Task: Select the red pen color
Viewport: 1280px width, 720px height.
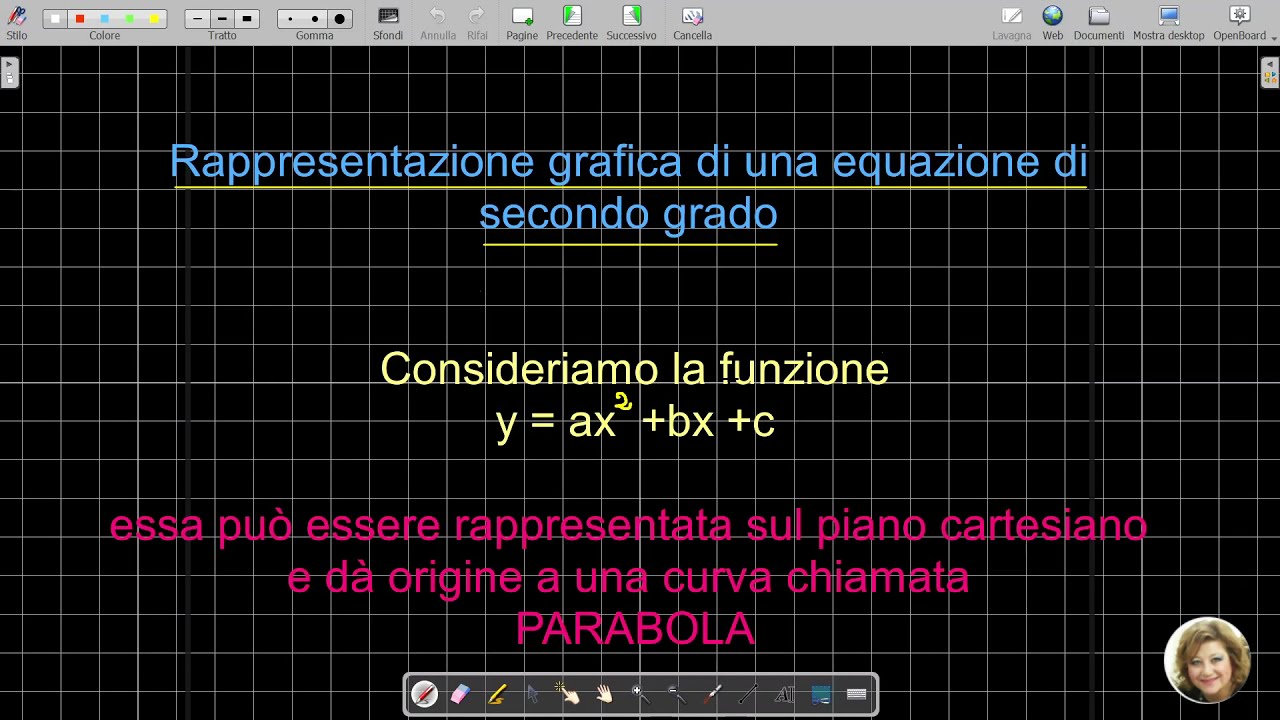Action: 80,18
